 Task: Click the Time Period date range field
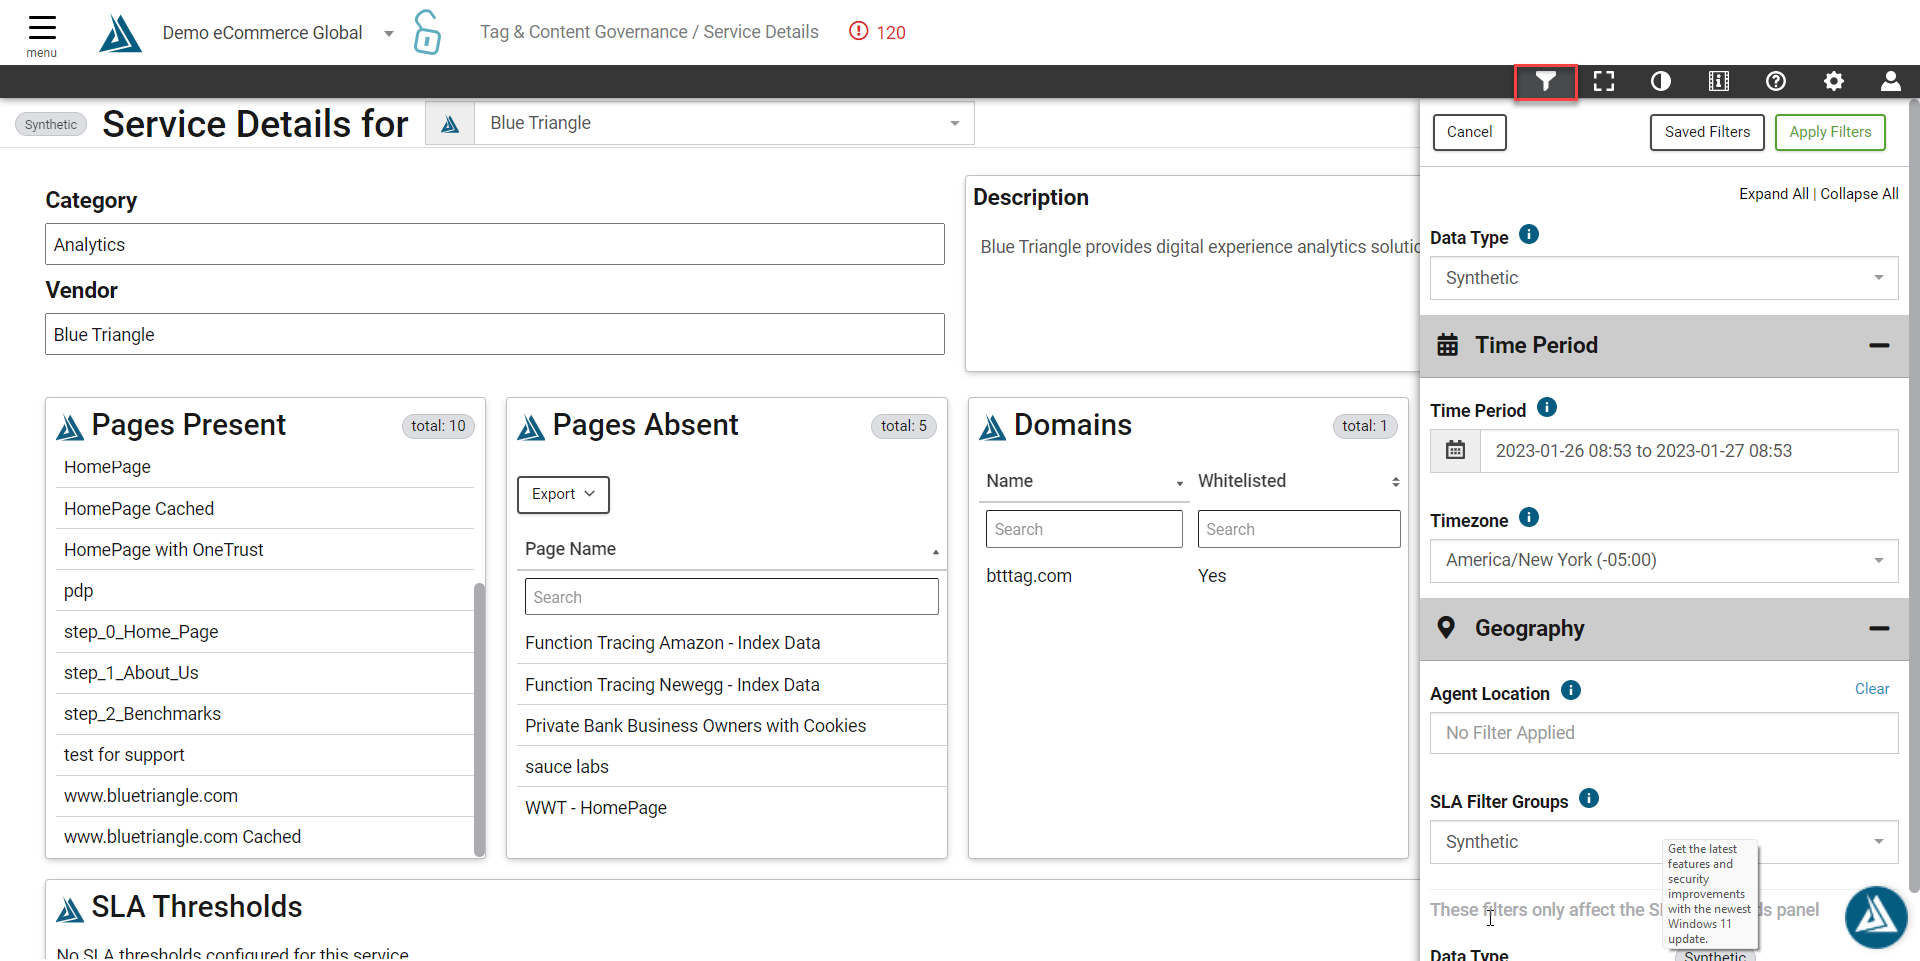[x=1689, y=451]
